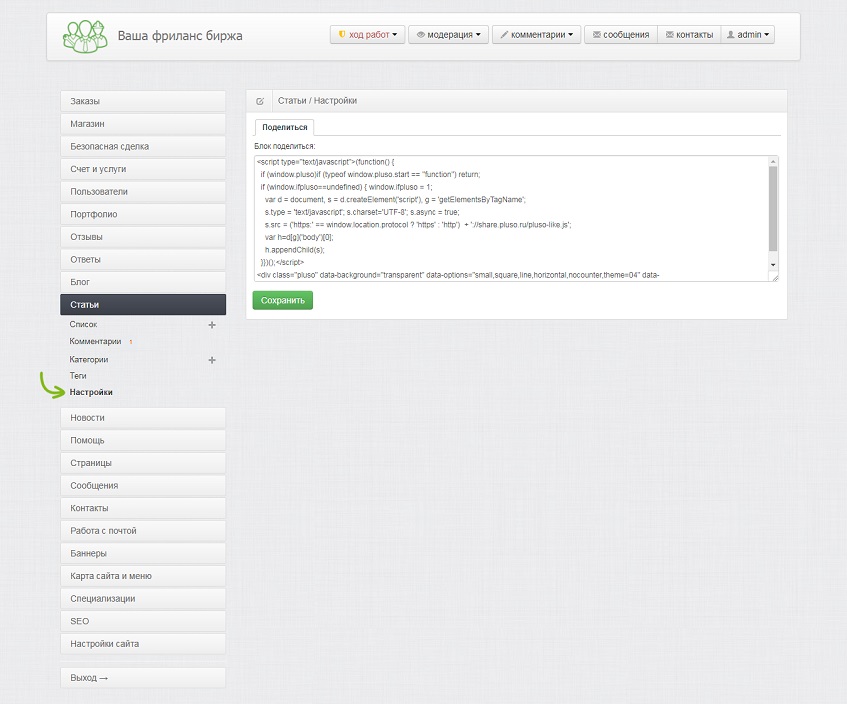
Task: Click the resize grip of the code textarea
Action: 775,278
